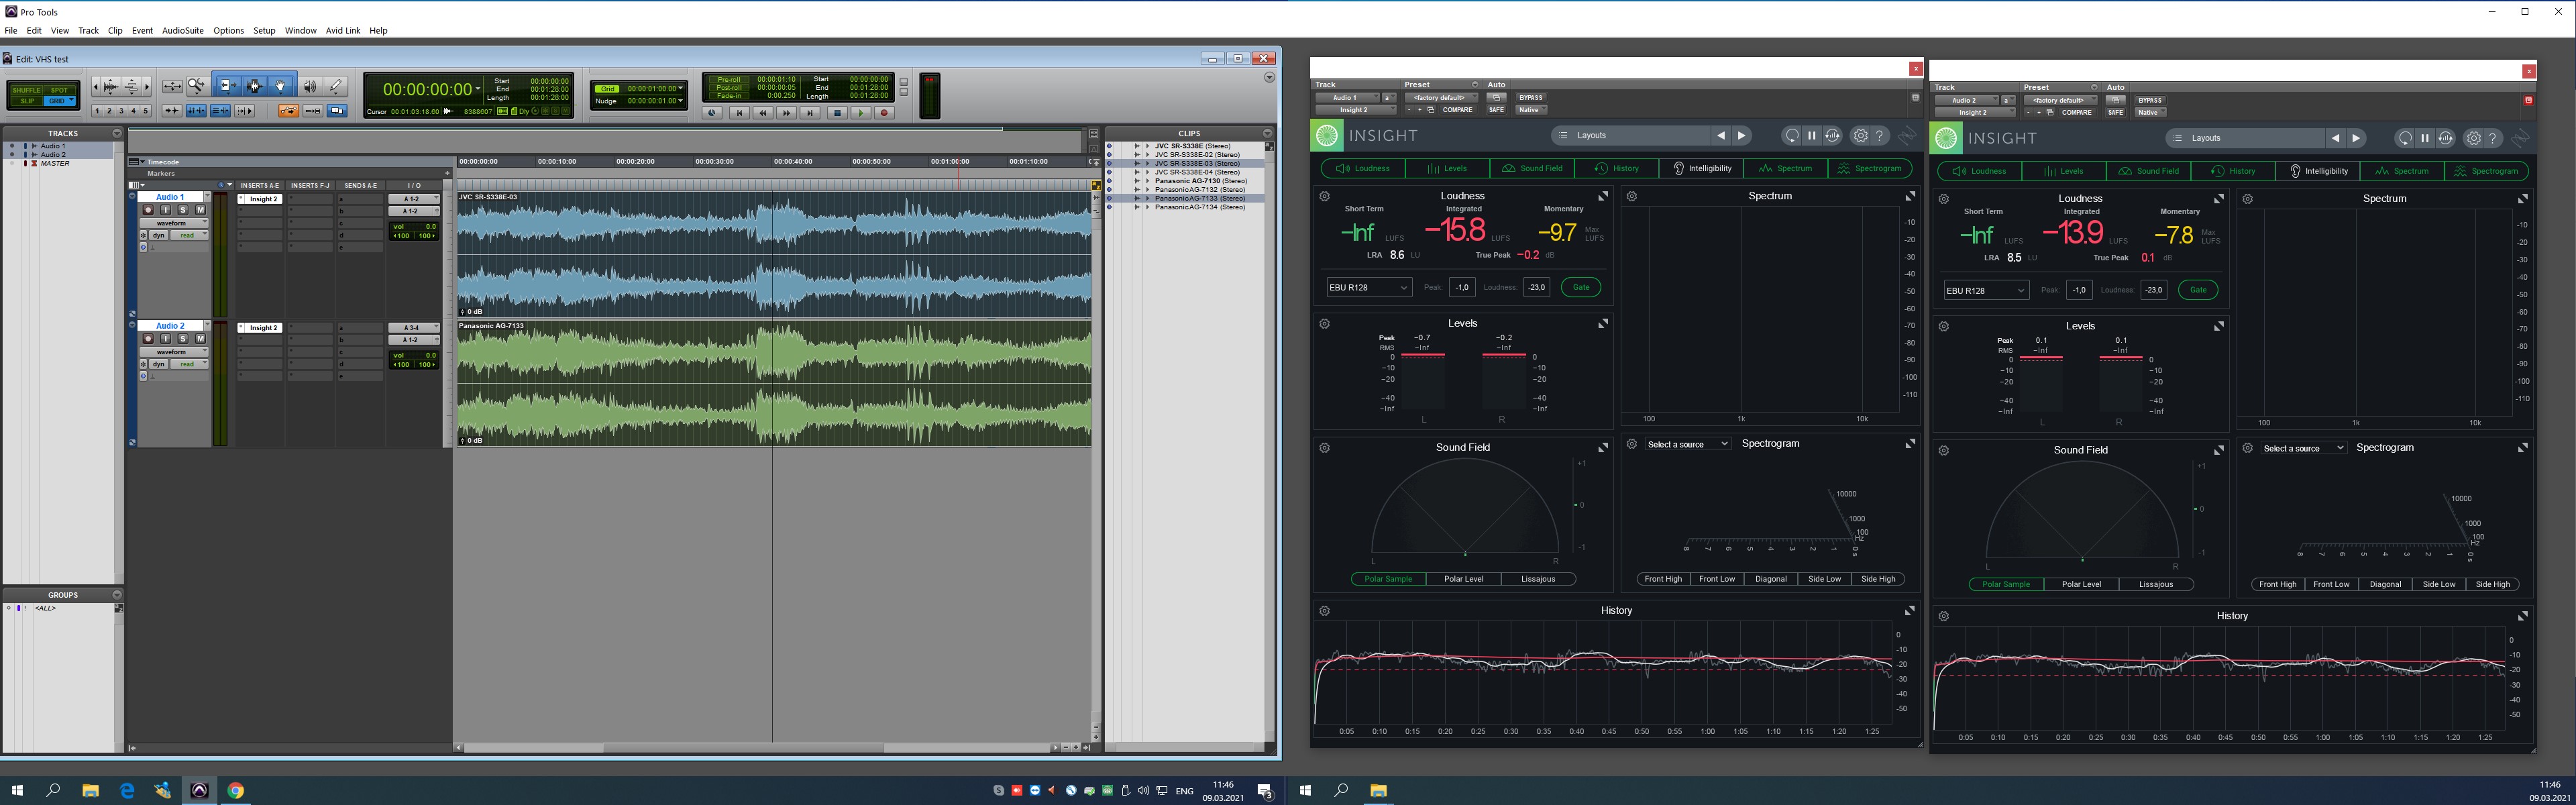Open the TRACKS list menu arrow
The width and height of the screenshot is (2576, 805).
(117, 133)
